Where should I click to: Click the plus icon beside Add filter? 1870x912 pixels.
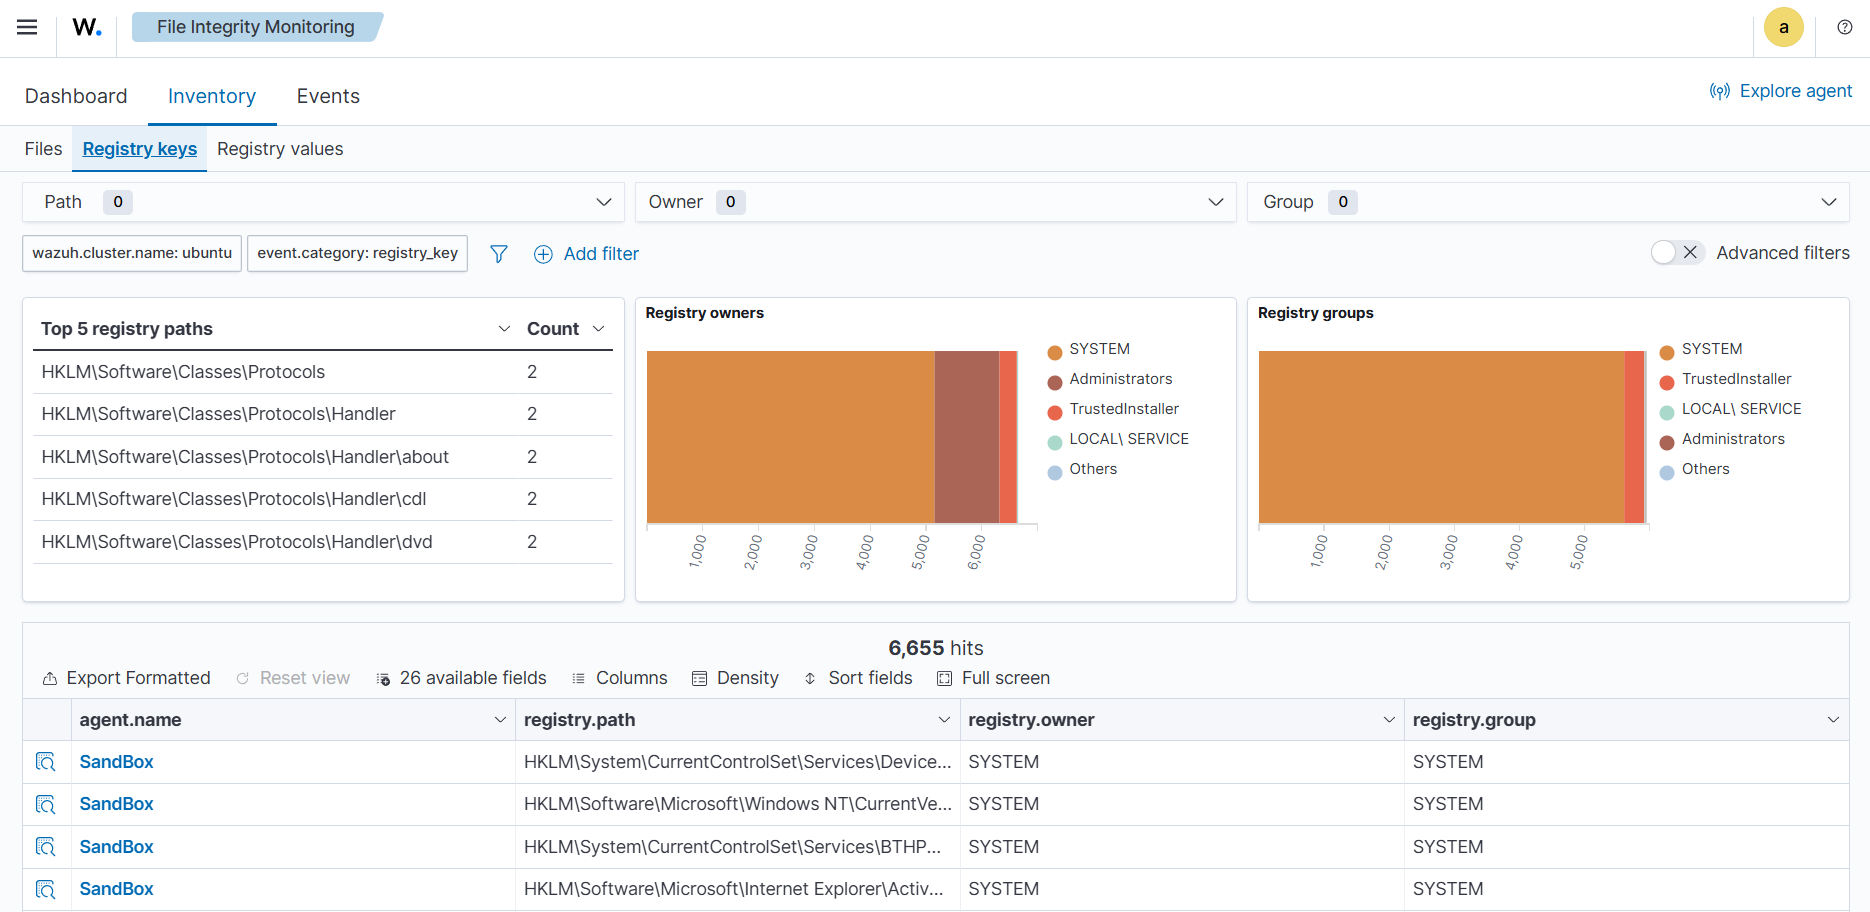[543, 254]
